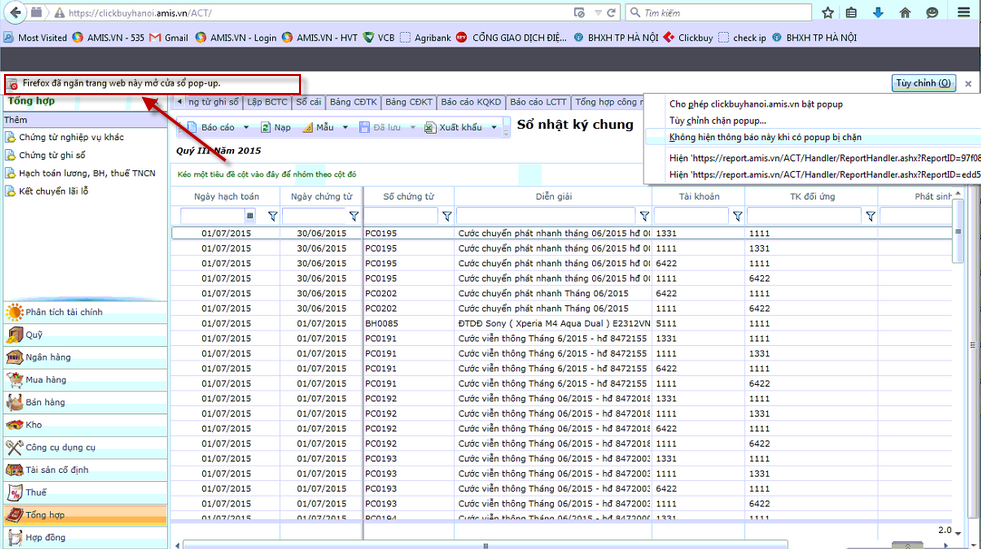The image size is (981, 549).
Task: Open the Mua hàng cart icon
Action: point(14,380)
